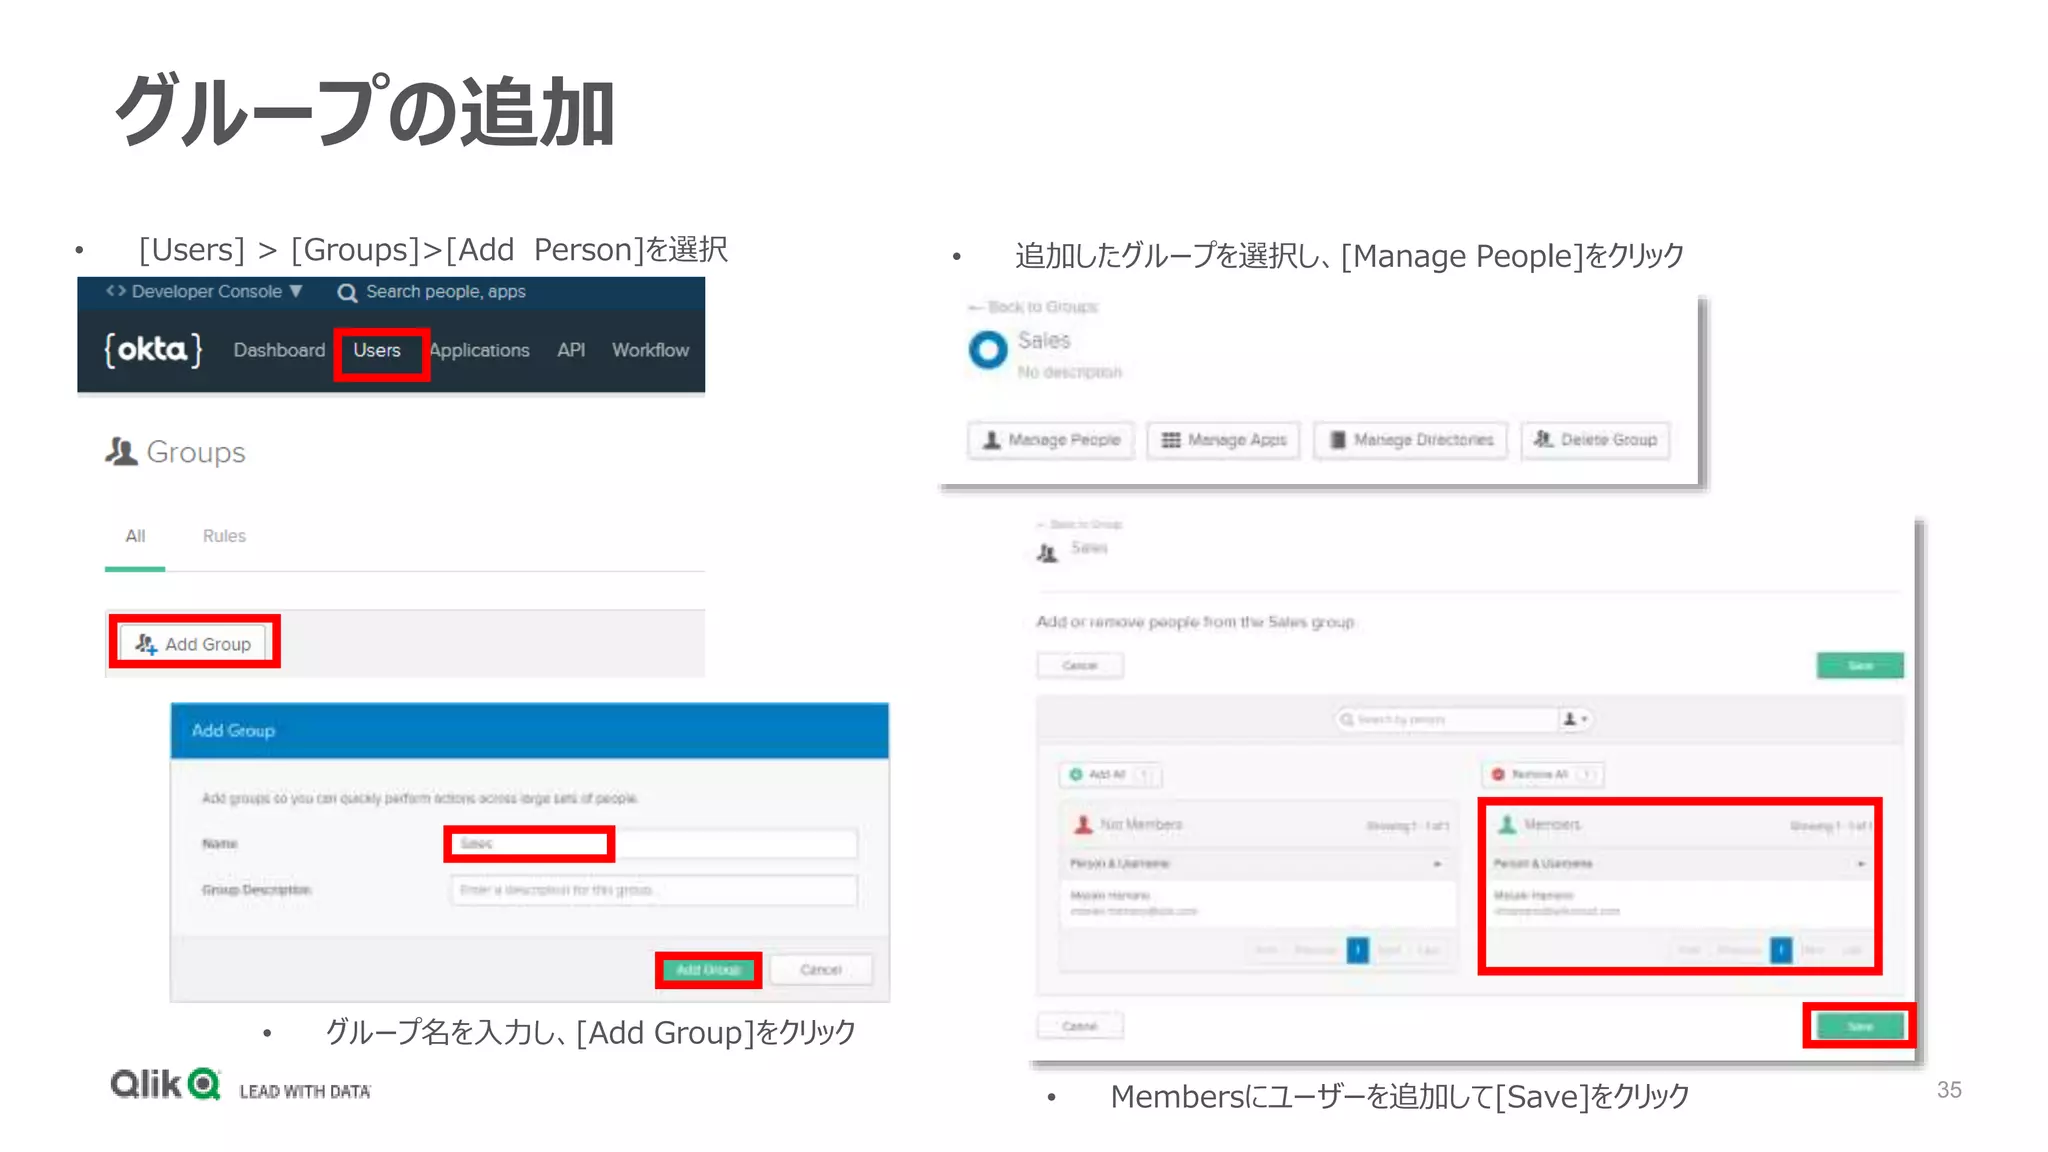Switch to the Rules tab
This screenshot has width=2048, height=1152.
(x=224, y=536)
